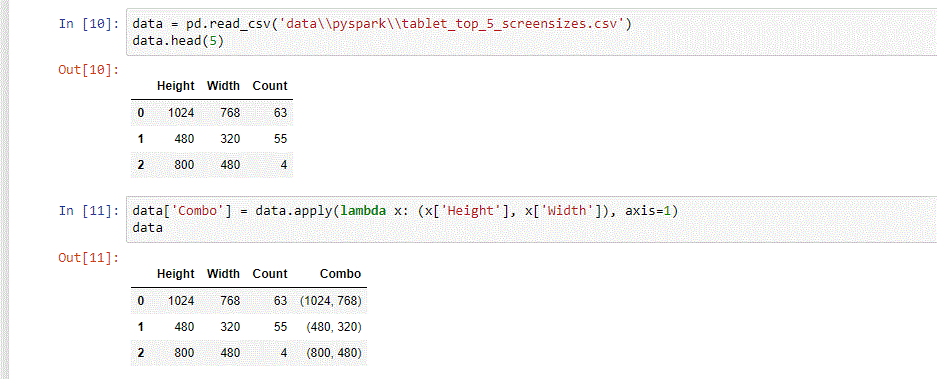937x379 pixels.
Task: Click the In [10] code input cell
Action: (x=531, y=32)
